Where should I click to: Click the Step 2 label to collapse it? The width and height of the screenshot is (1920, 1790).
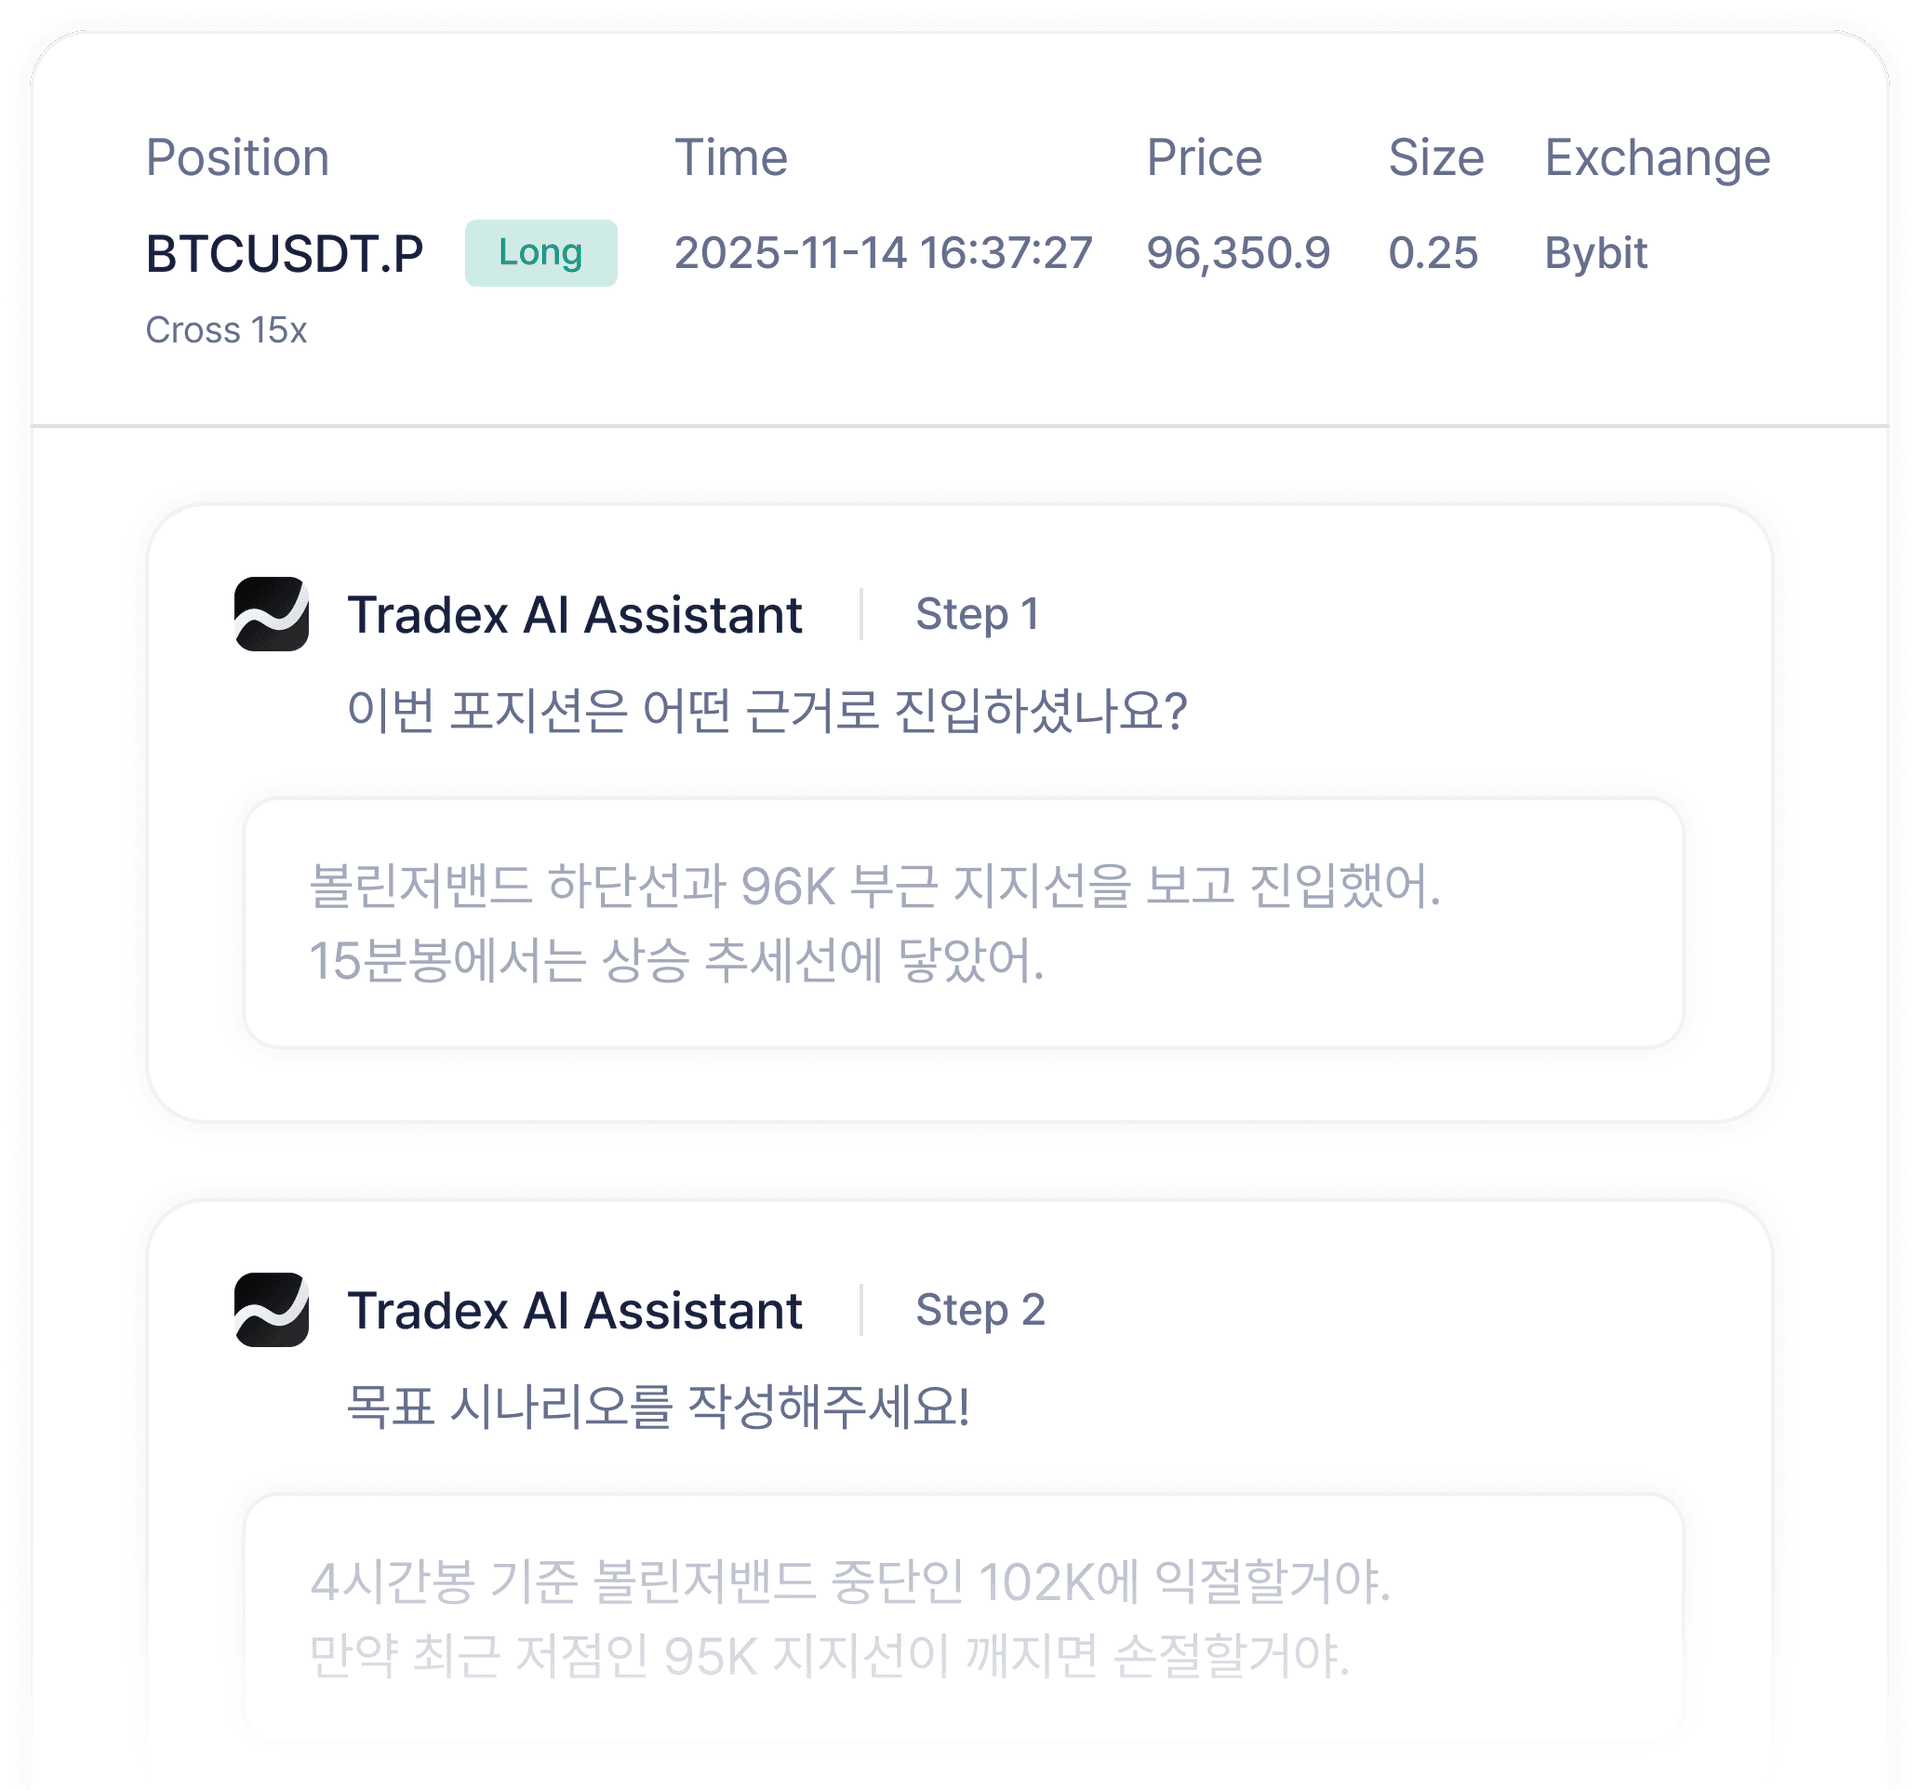980,1310
